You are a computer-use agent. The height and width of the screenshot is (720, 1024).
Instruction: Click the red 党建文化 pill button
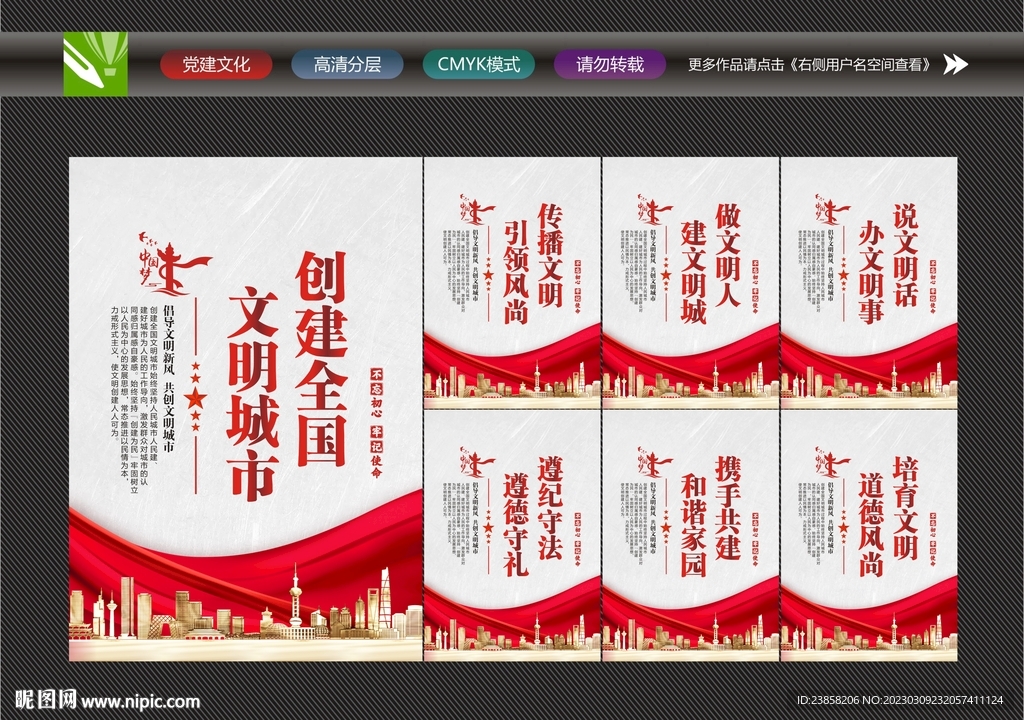pos(216,65)
